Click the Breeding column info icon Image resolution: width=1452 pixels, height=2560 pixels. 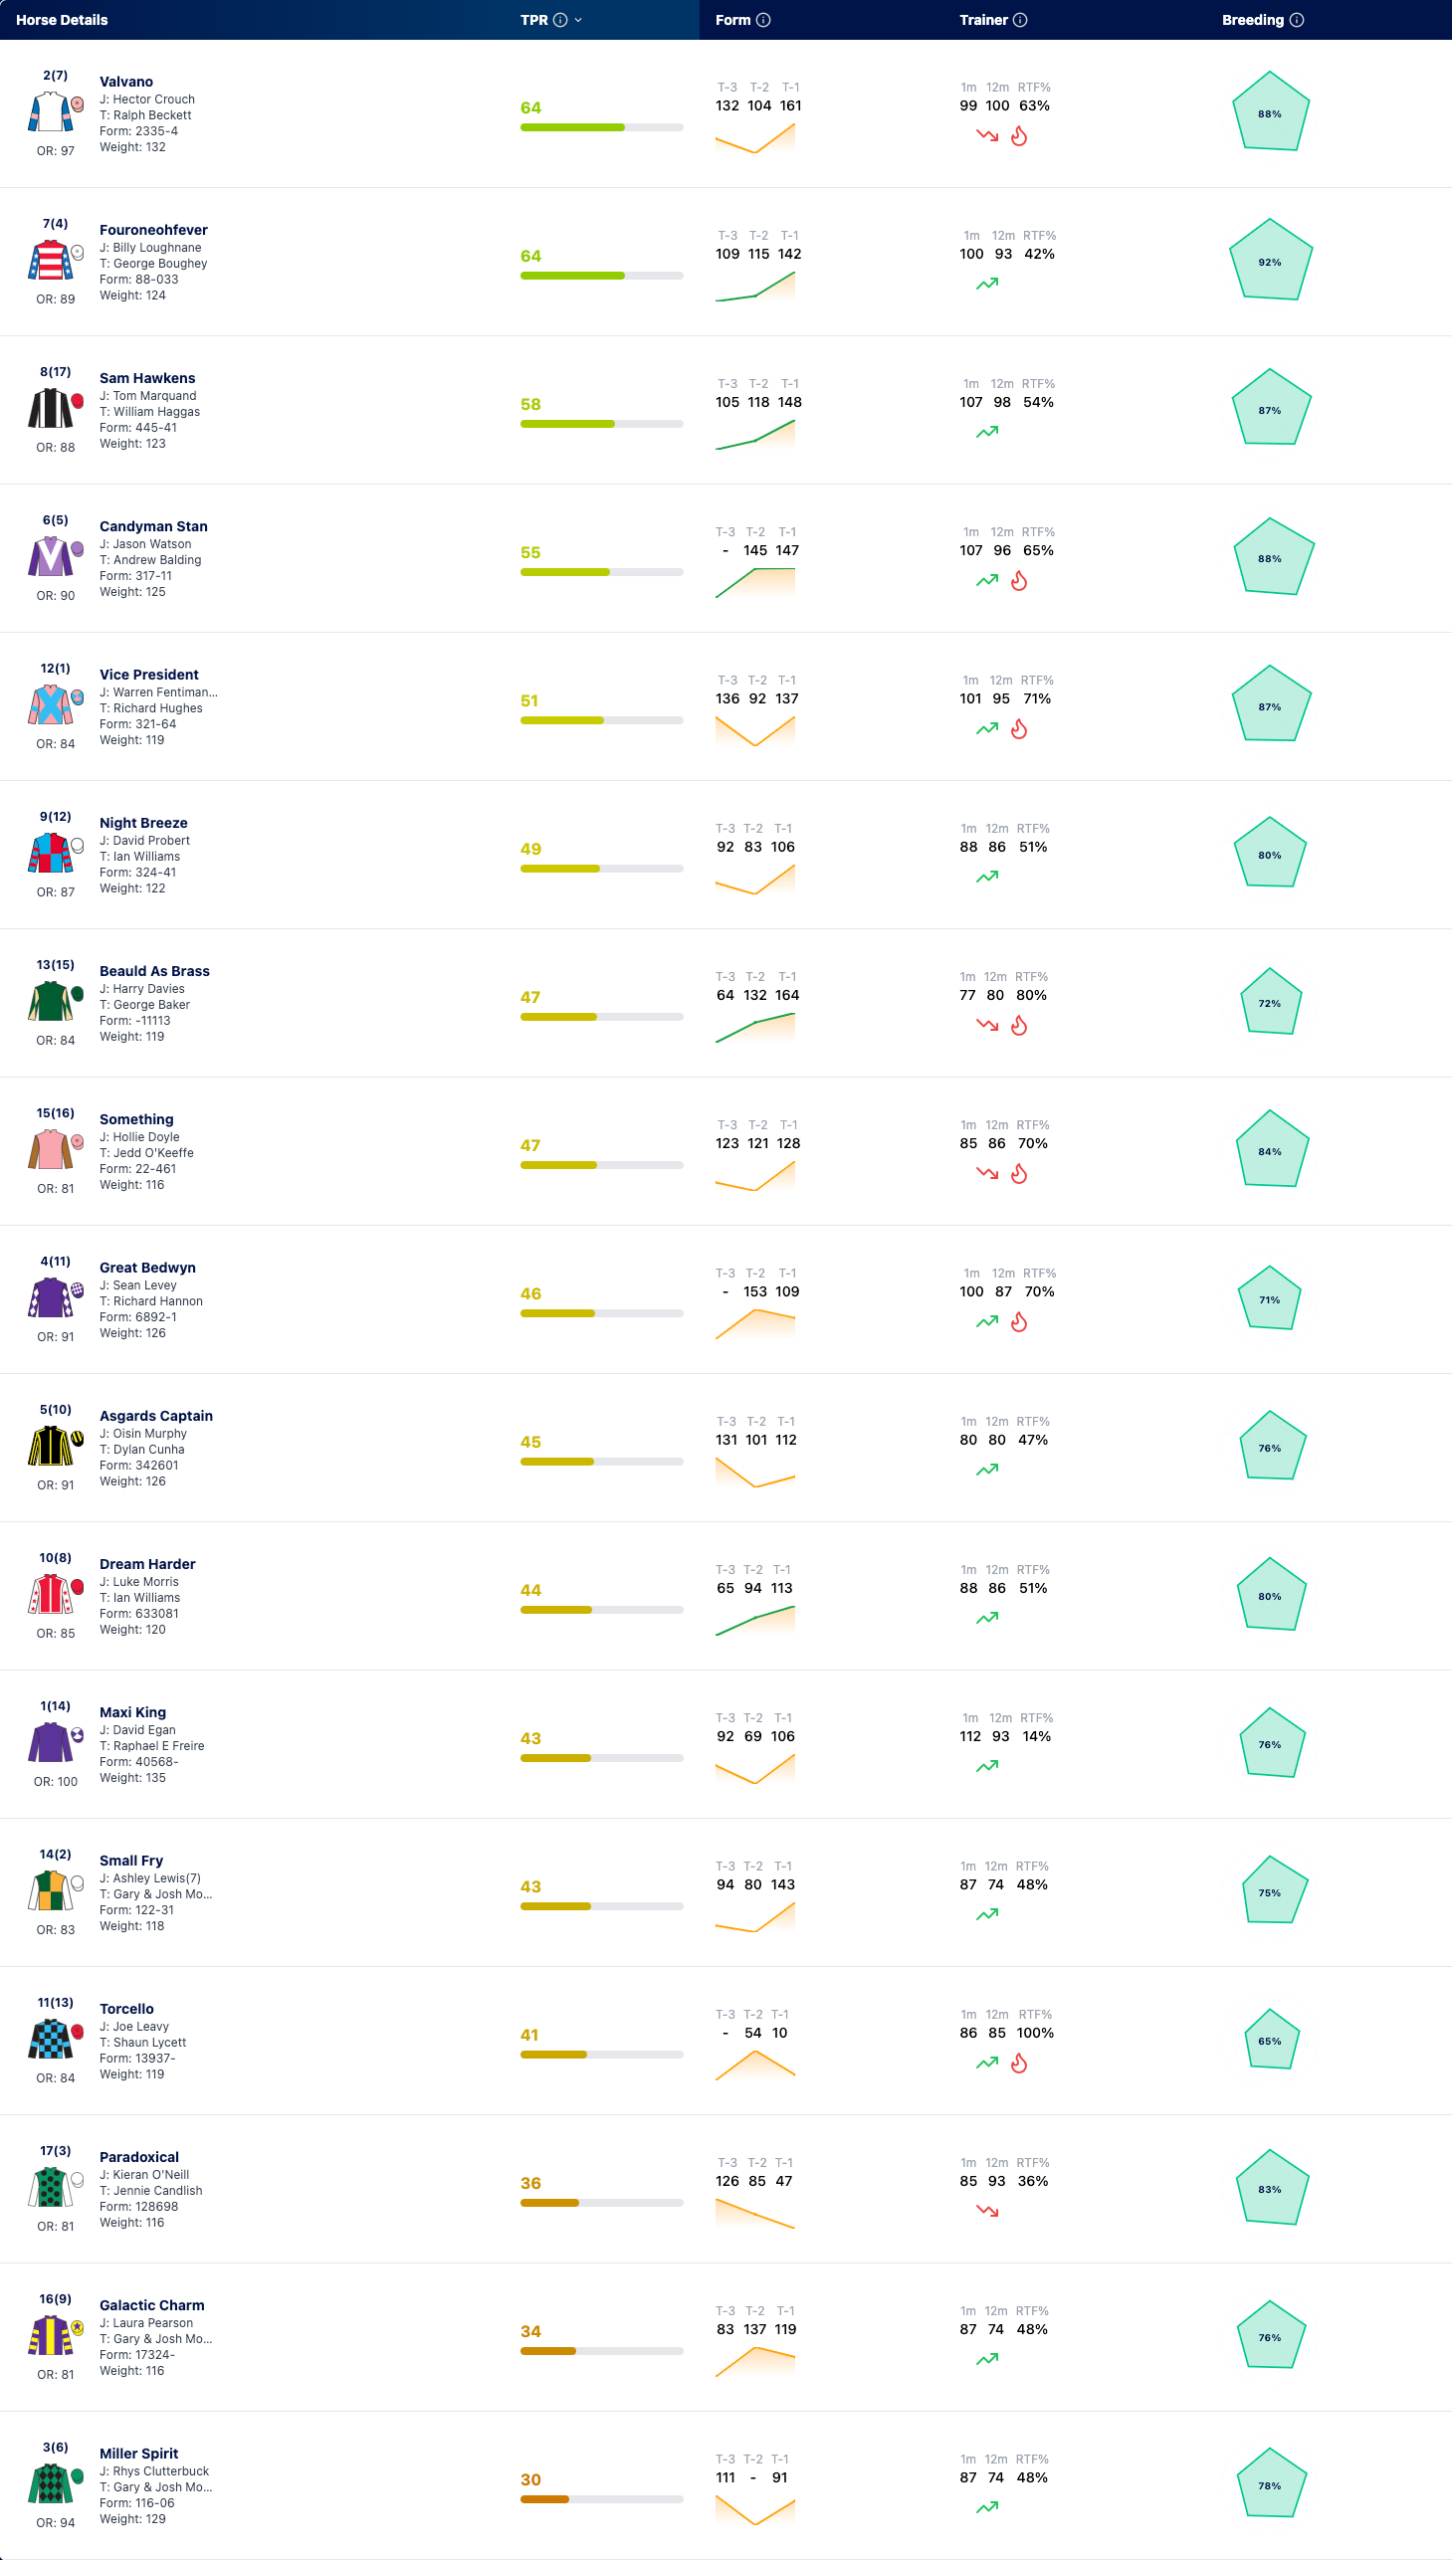(1296, 20)
